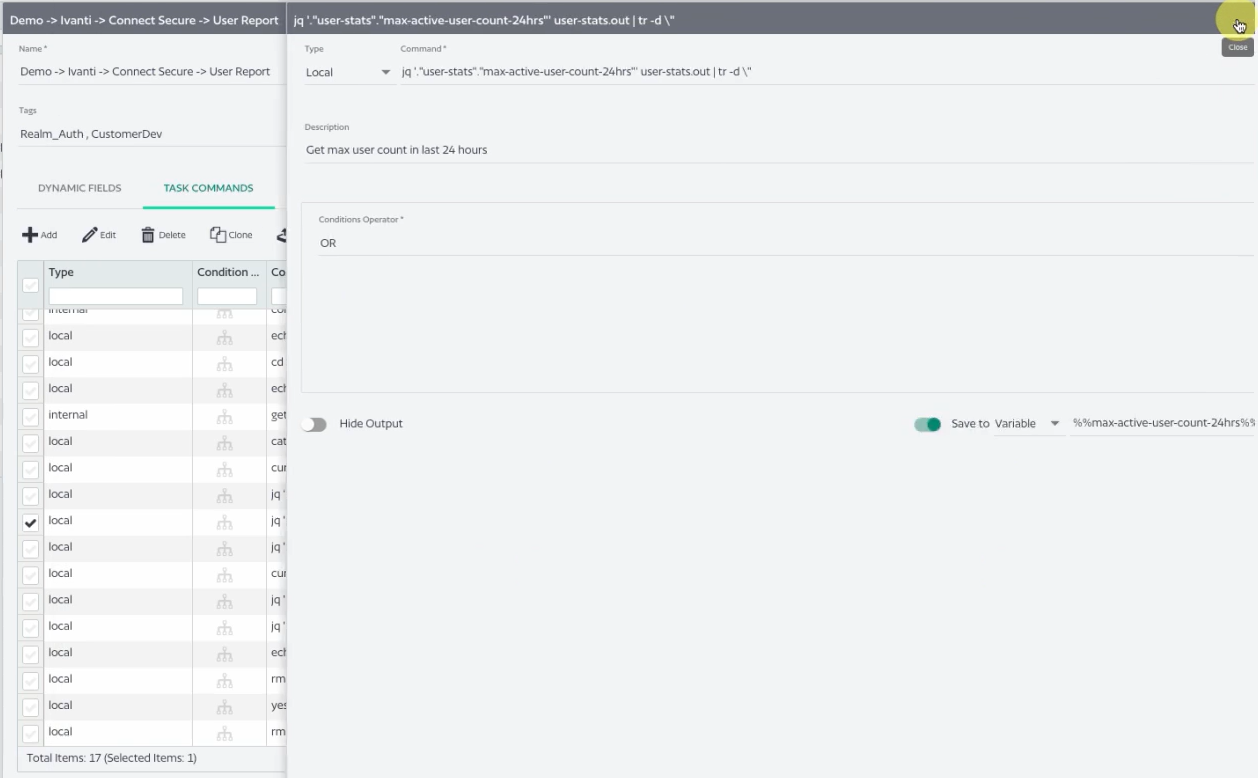Sort by the Condition column header
1258x778 pixels.
coord(227,272)
